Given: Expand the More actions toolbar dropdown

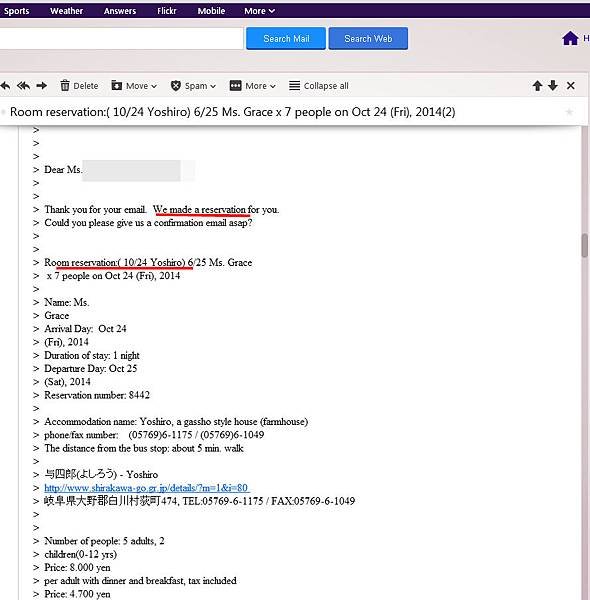Looking at the screenshot, I should (x=253, y=86).
